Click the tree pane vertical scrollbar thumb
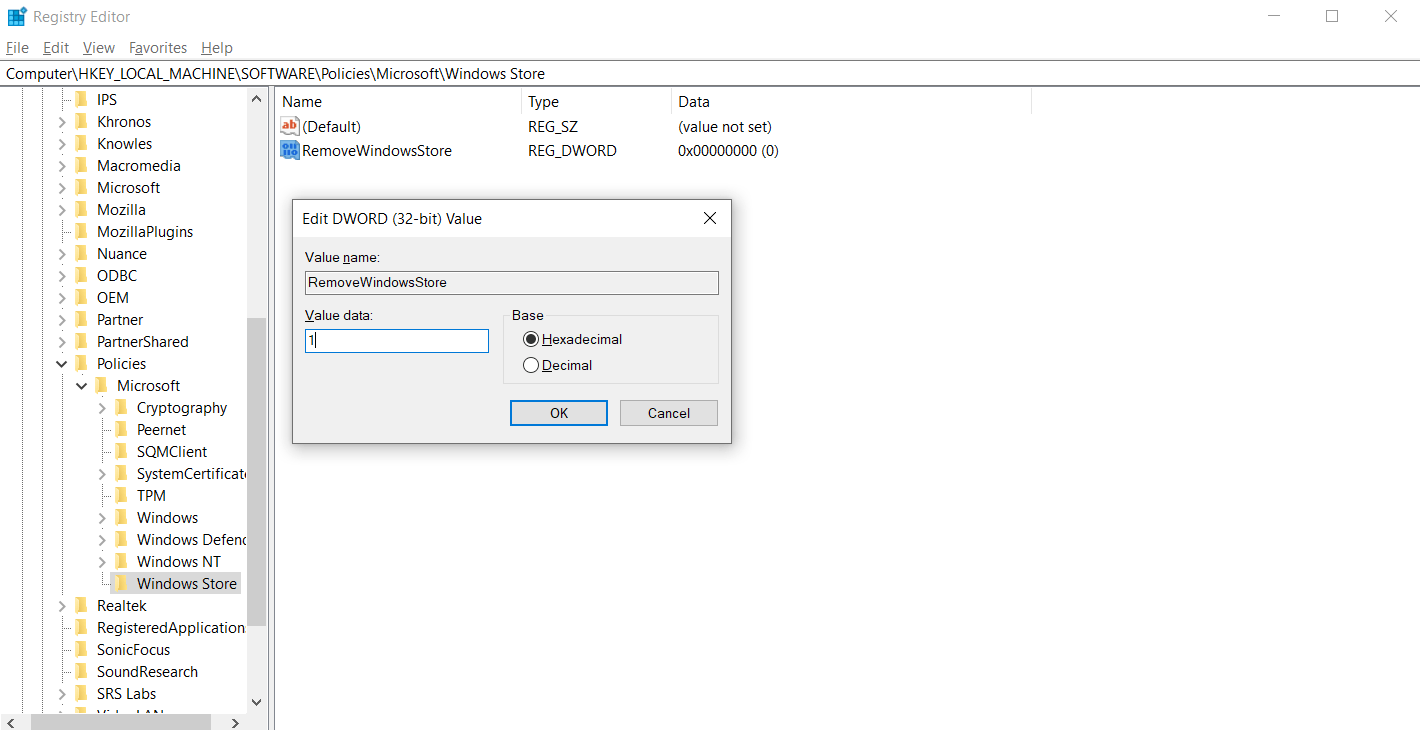The image size is (1420, 730). pyautogui.click(x=256, y=470)
